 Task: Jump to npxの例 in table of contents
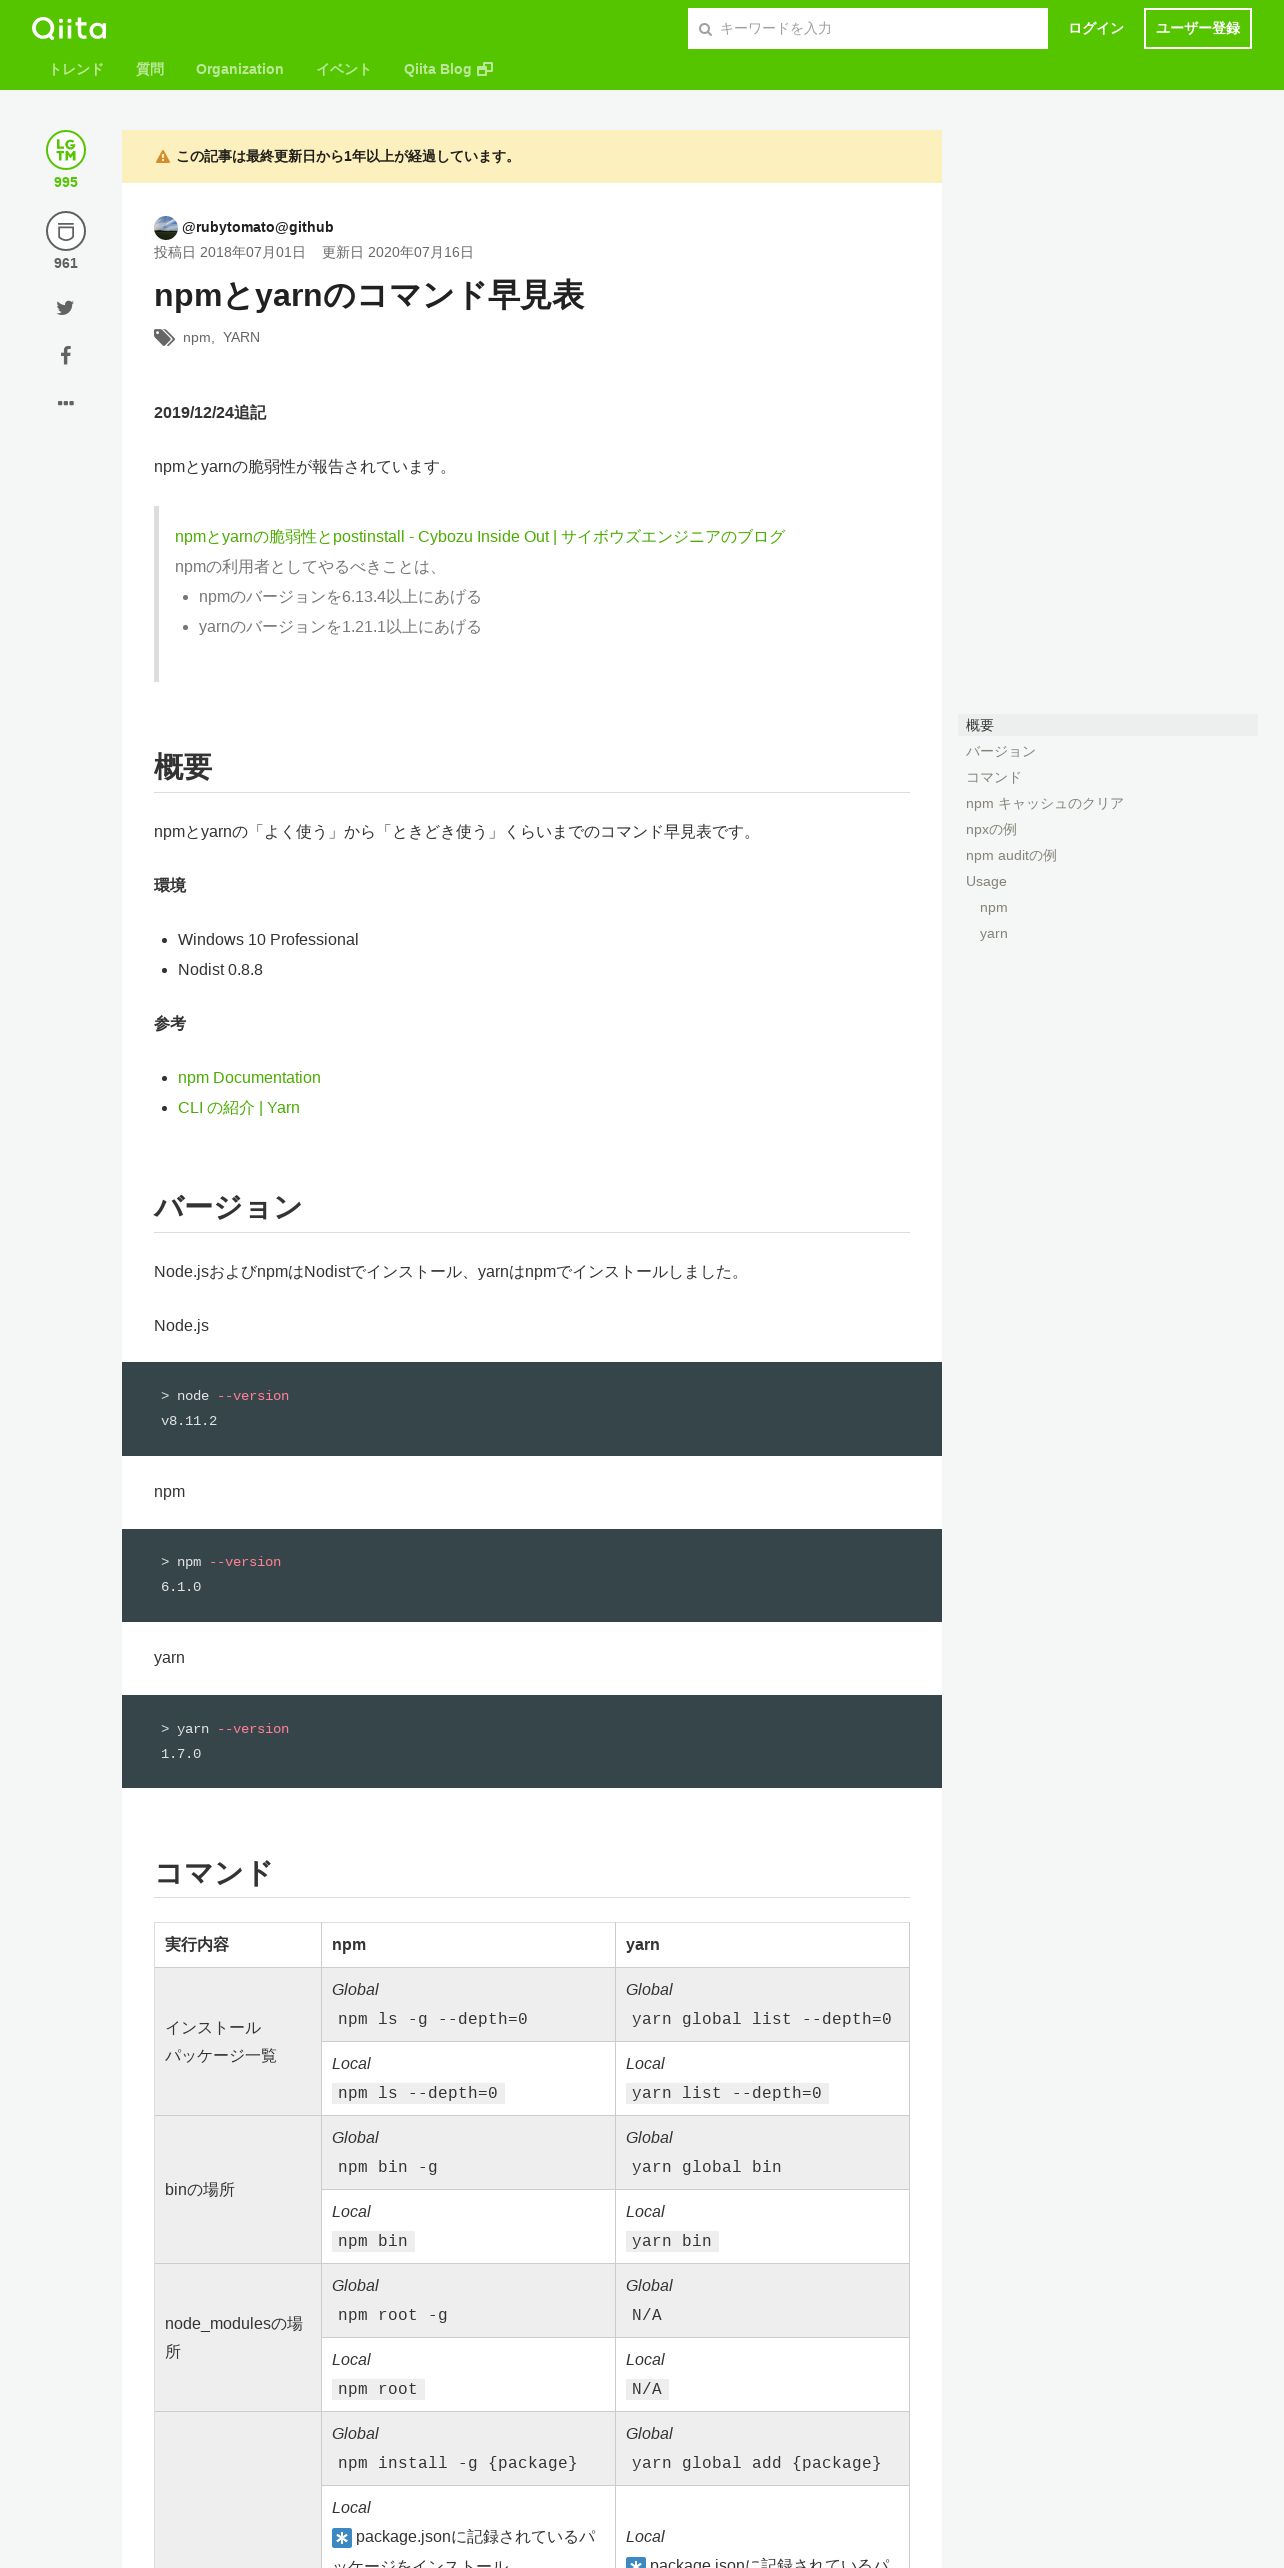(x=991, y=829)
